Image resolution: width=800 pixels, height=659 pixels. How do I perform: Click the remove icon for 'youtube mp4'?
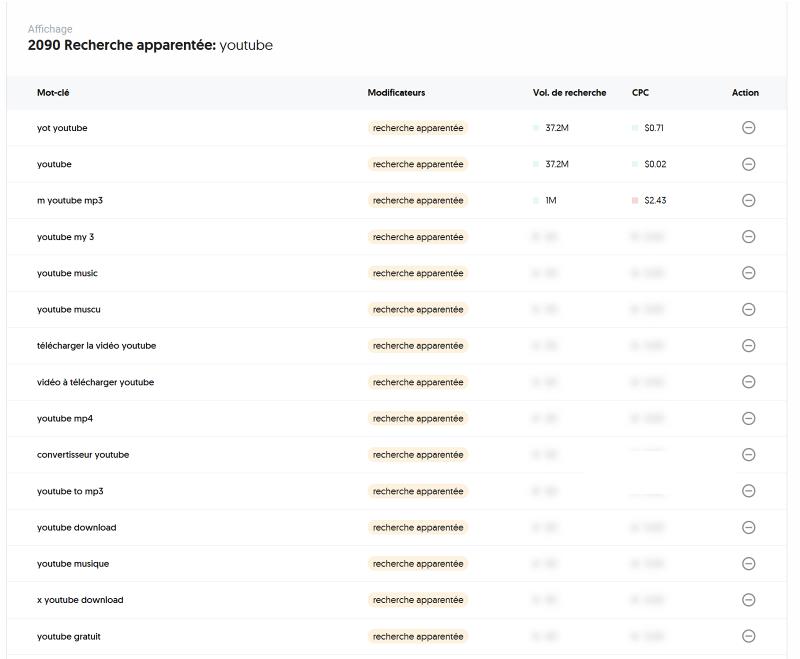[748, 418]
